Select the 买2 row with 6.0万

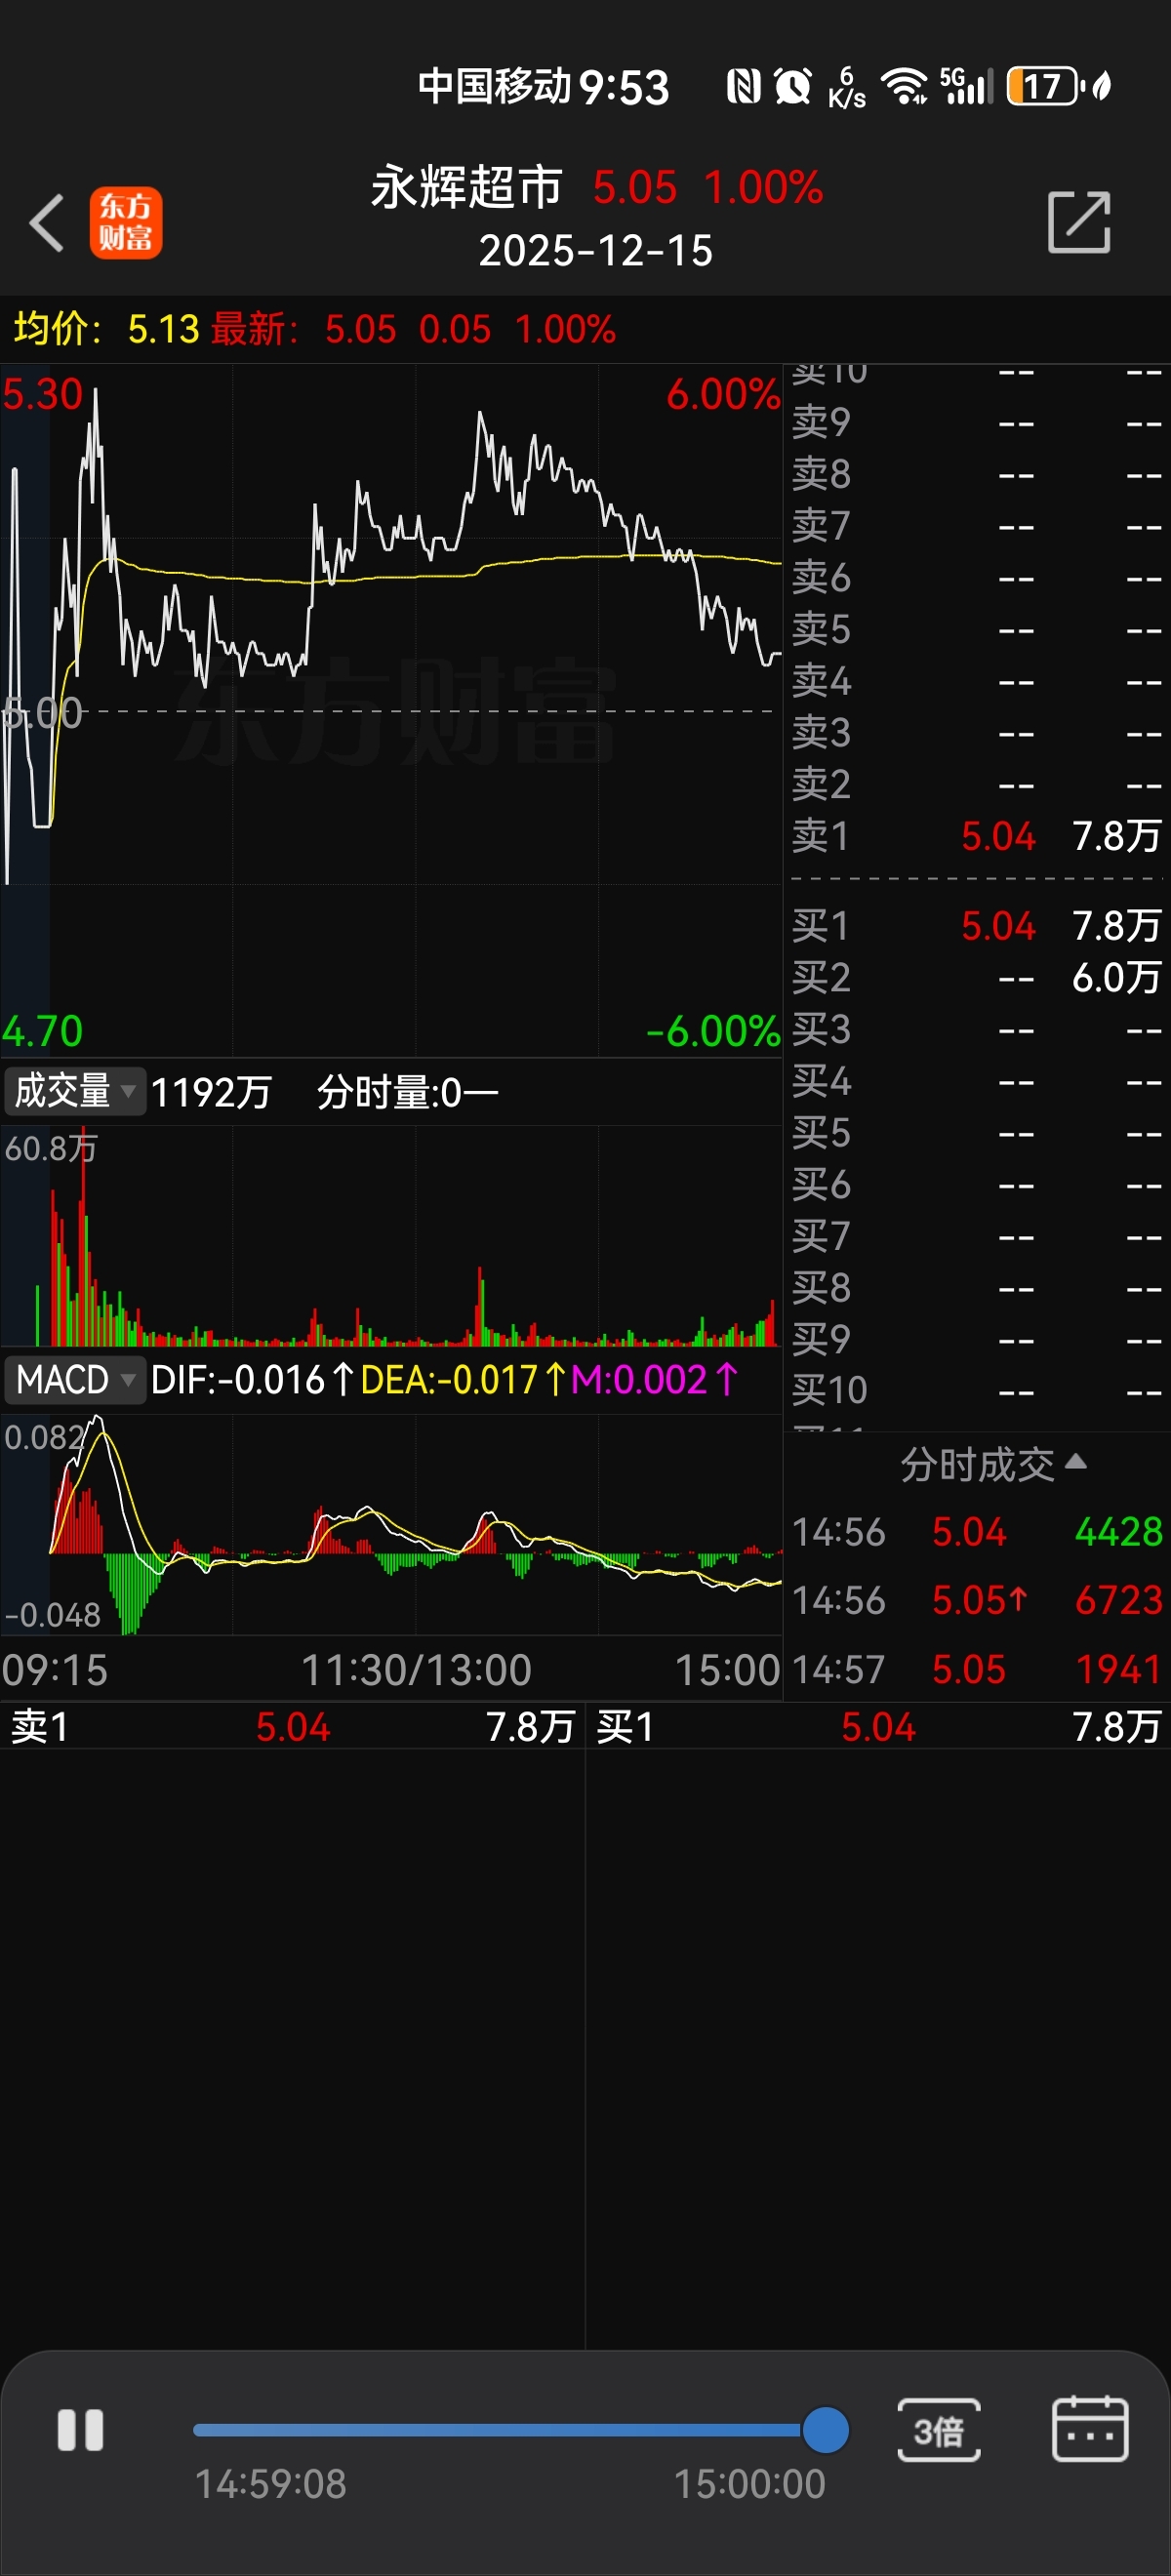977,978
